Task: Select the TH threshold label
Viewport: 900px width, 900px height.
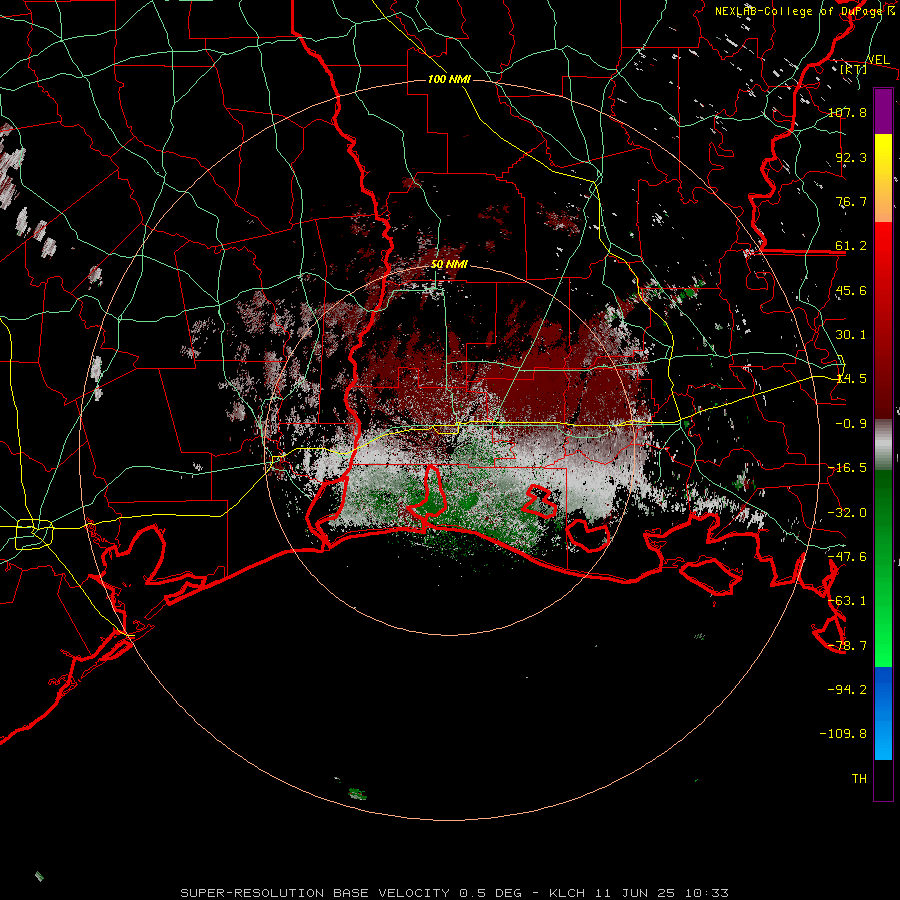Action: 859,779
